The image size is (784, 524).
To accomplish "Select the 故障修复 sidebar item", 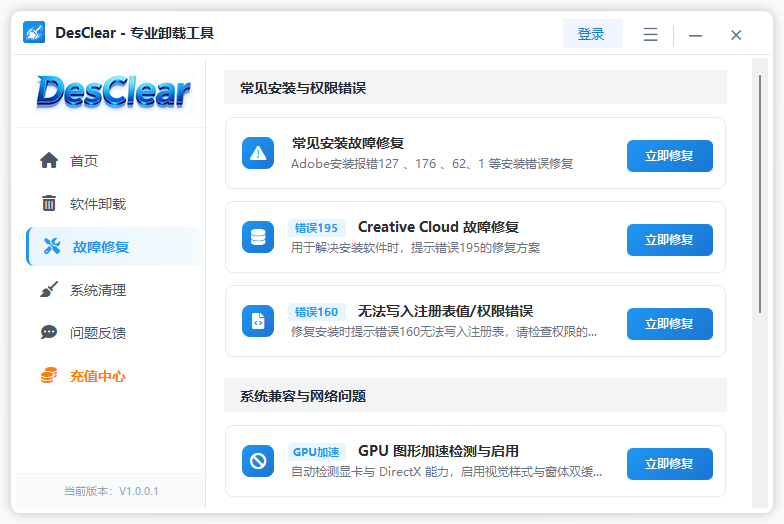I will pyautogui.click(x=114, y=246).
